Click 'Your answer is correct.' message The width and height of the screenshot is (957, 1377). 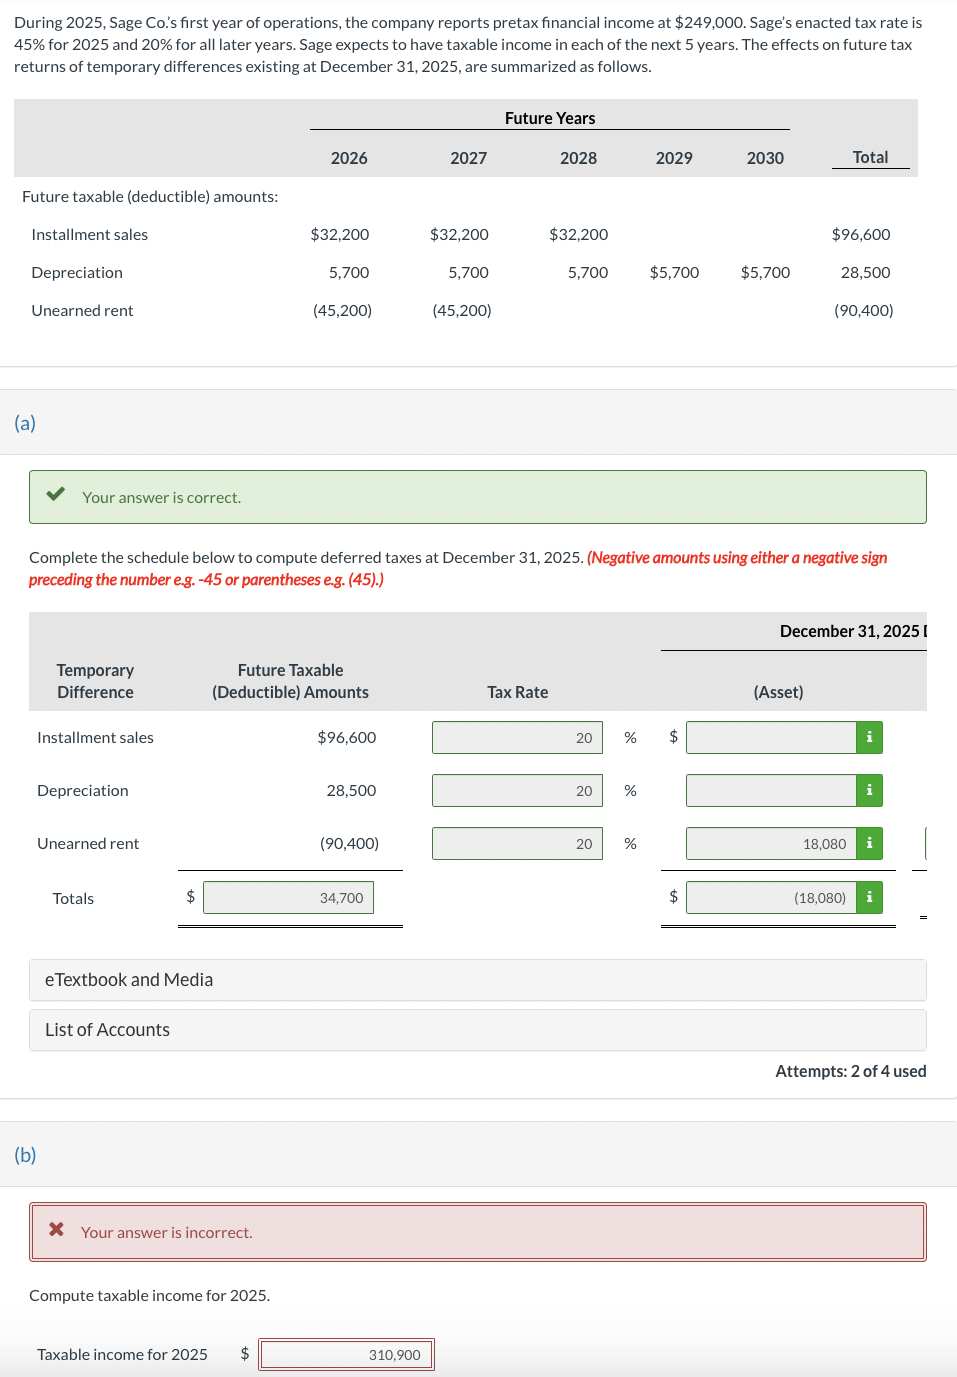pos(162,498)
